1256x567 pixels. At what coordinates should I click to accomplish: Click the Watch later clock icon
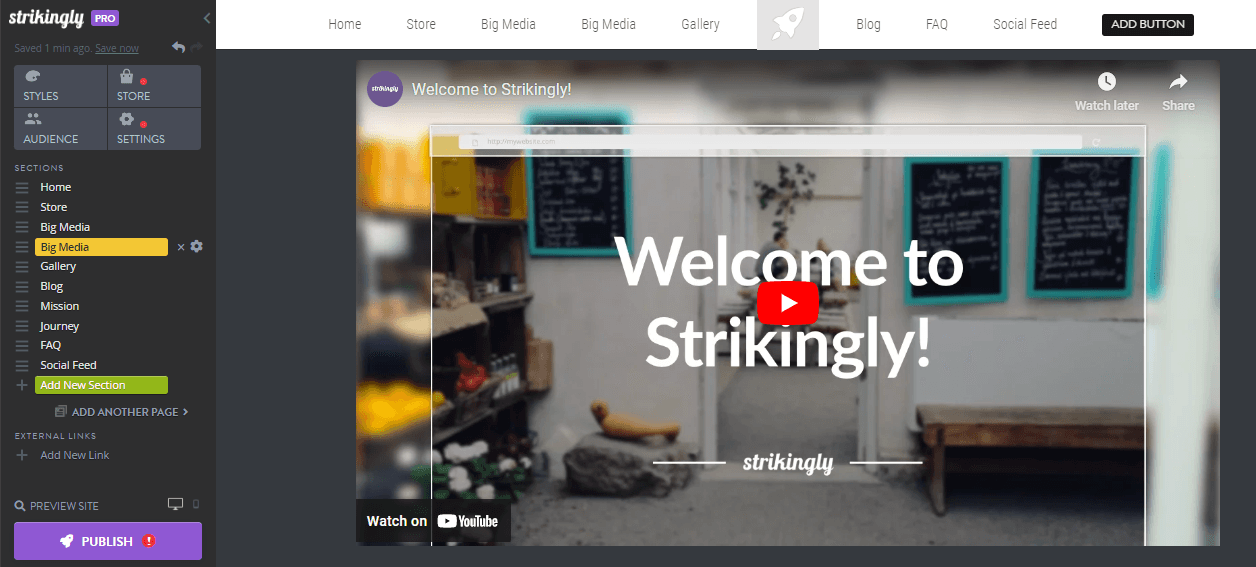1107,82
